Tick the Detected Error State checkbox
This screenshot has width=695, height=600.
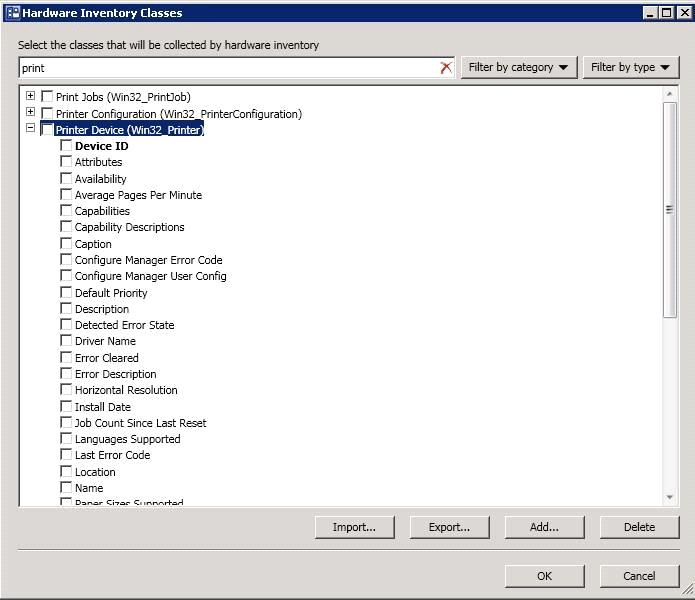click(x=66, y=324)
